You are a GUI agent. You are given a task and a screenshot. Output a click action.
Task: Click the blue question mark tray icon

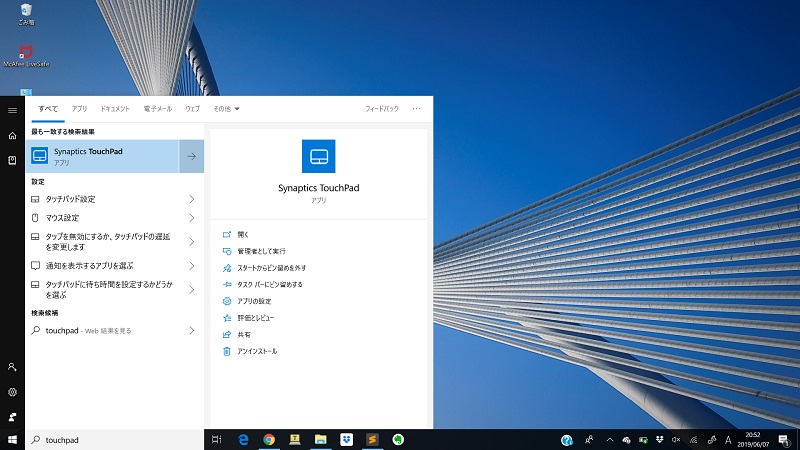[566, 440]
